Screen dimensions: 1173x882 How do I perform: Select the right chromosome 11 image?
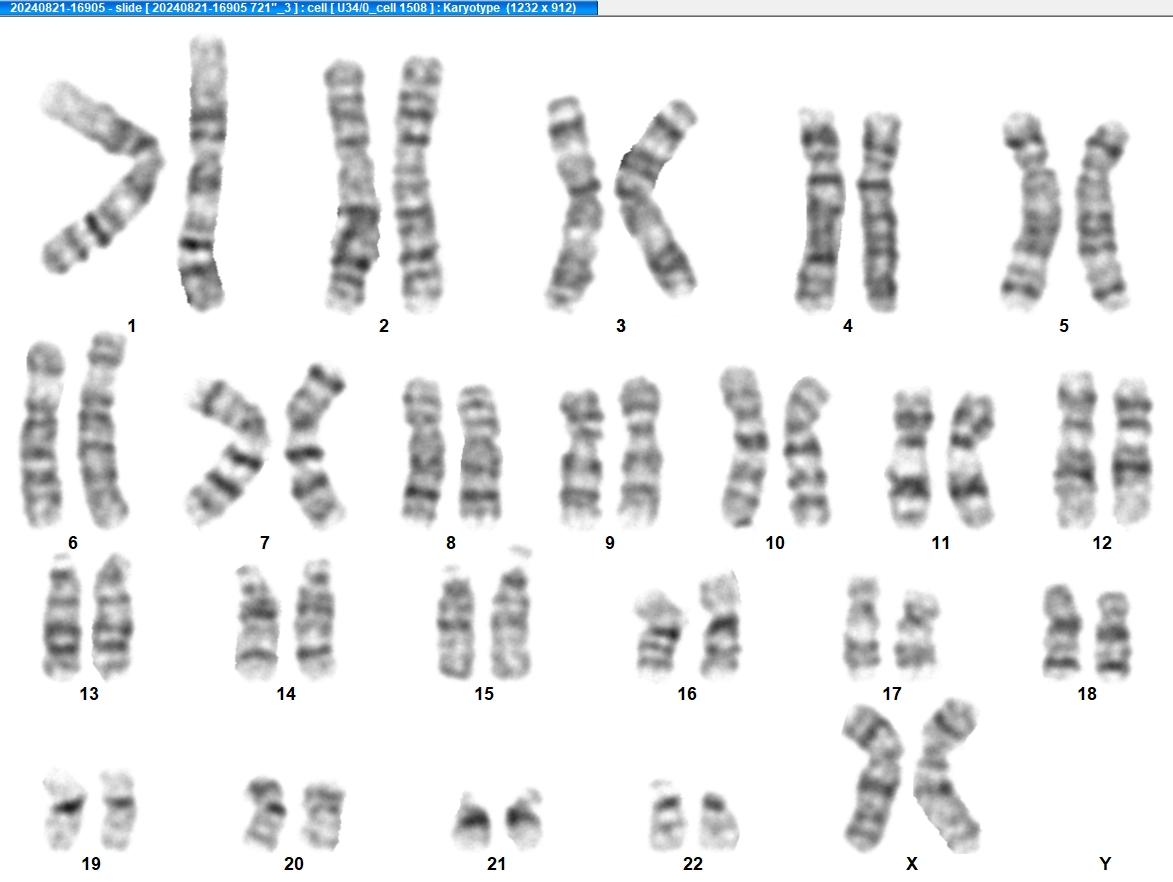971,458
